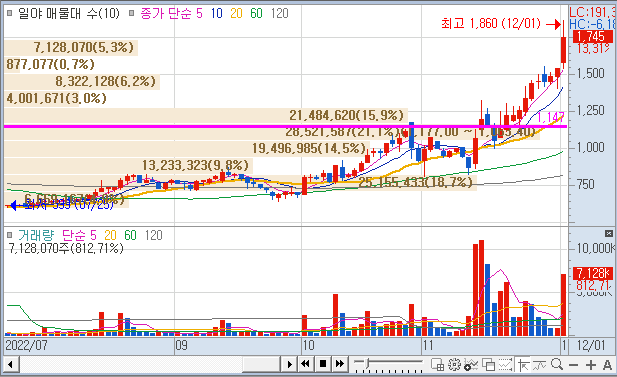Click the dotted range chart icon

pos(505,365)
